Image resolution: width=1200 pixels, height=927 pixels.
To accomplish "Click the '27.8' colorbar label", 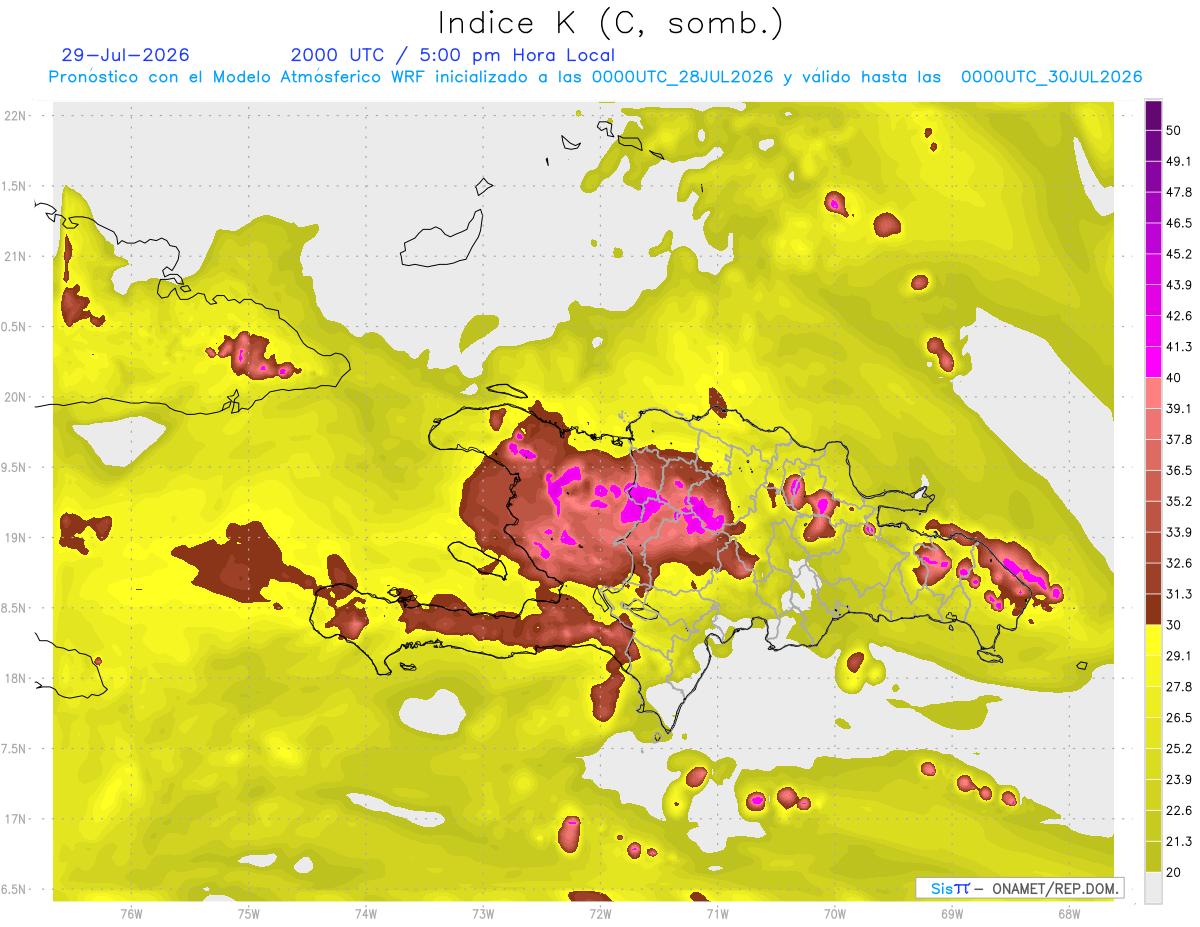I will coord(1179,686).
